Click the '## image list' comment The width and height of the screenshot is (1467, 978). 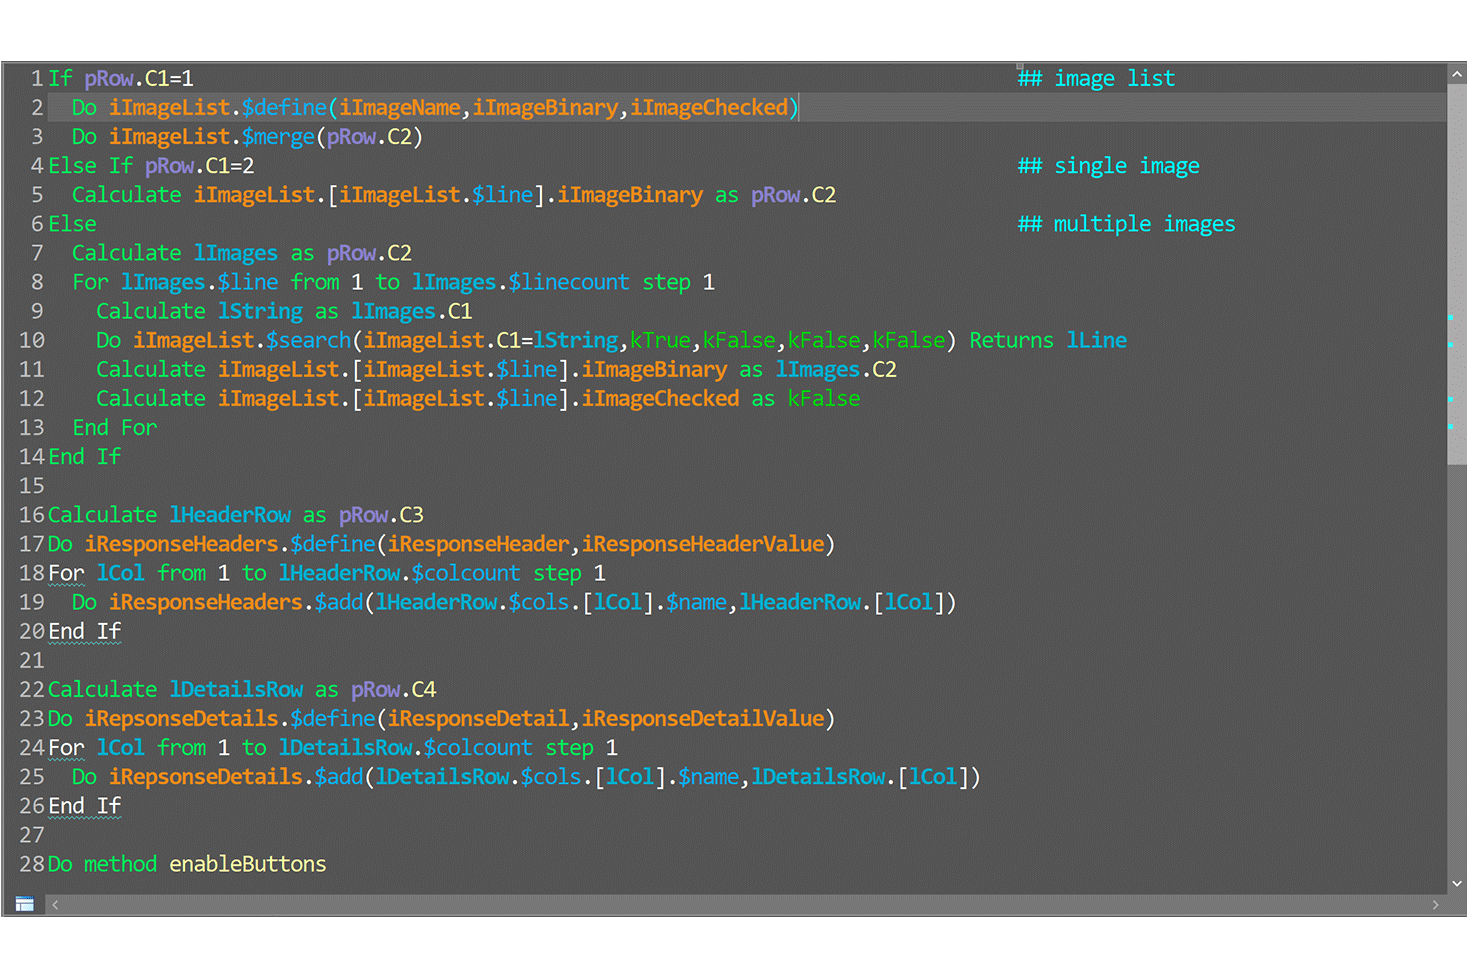click(1097, 78)
